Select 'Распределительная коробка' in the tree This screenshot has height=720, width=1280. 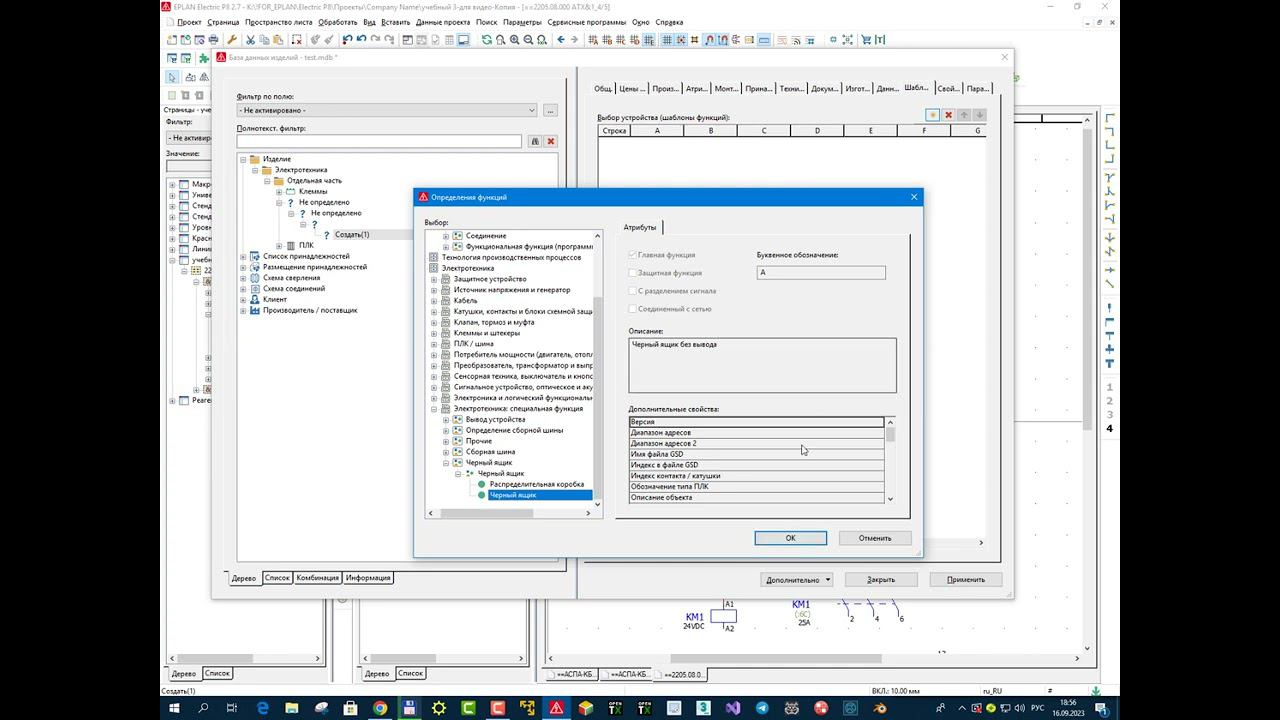[536, 484]
